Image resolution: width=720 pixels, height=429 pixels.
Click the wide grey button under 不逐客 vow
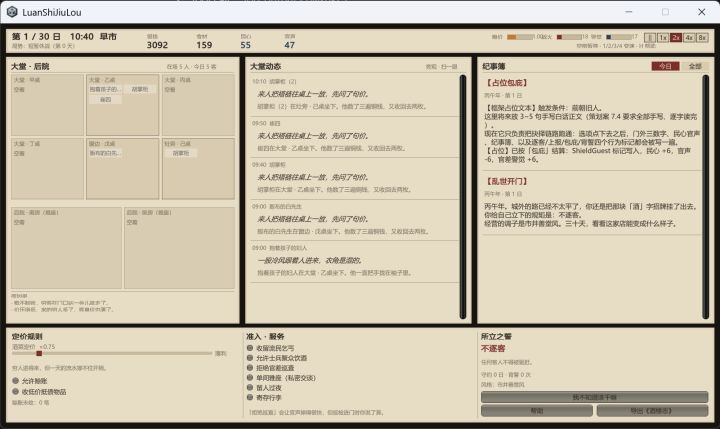point(594,397)
